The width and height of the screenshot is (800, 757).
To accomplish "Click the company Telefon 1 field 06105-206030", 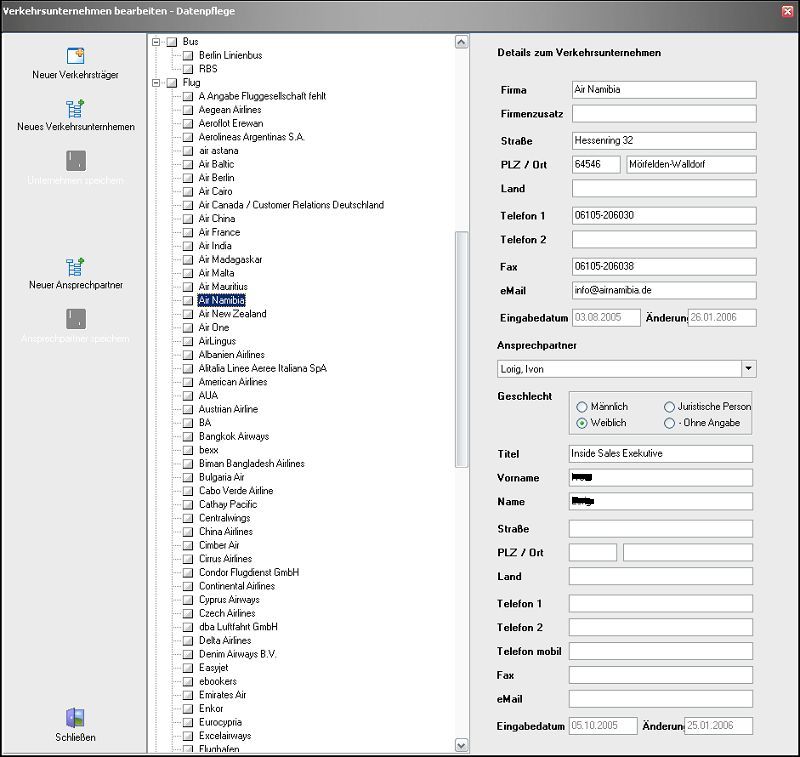I will pyautogui.click(x=664, y=215).
